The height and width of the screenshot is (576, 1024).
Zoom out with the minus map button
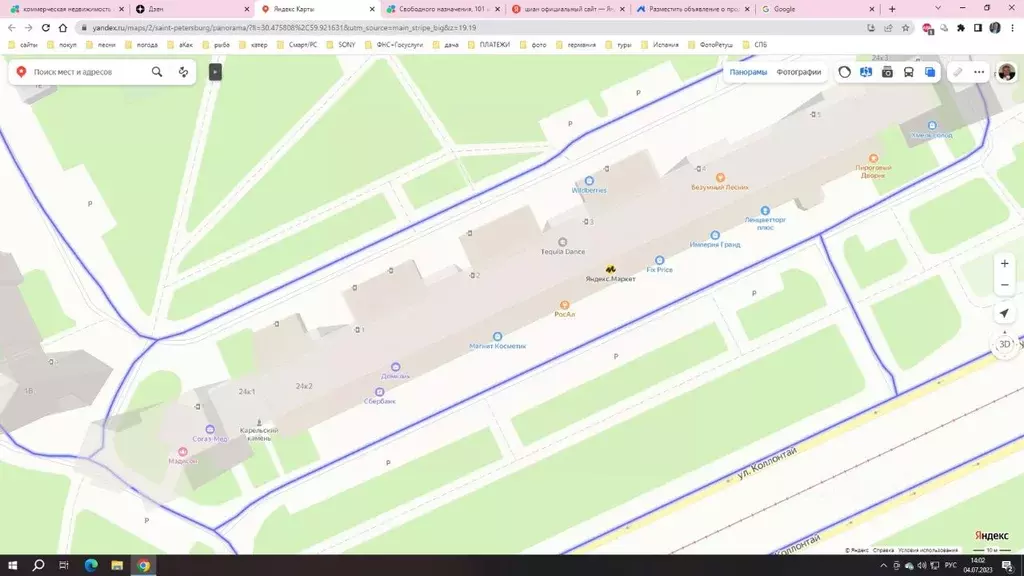click(x=1004, y=285)
